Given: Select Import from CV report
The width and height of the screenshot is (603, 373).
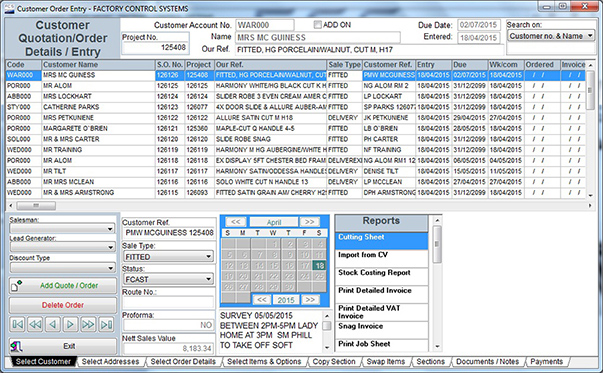Looking at the screenshot, I should (x=381, y=259).
